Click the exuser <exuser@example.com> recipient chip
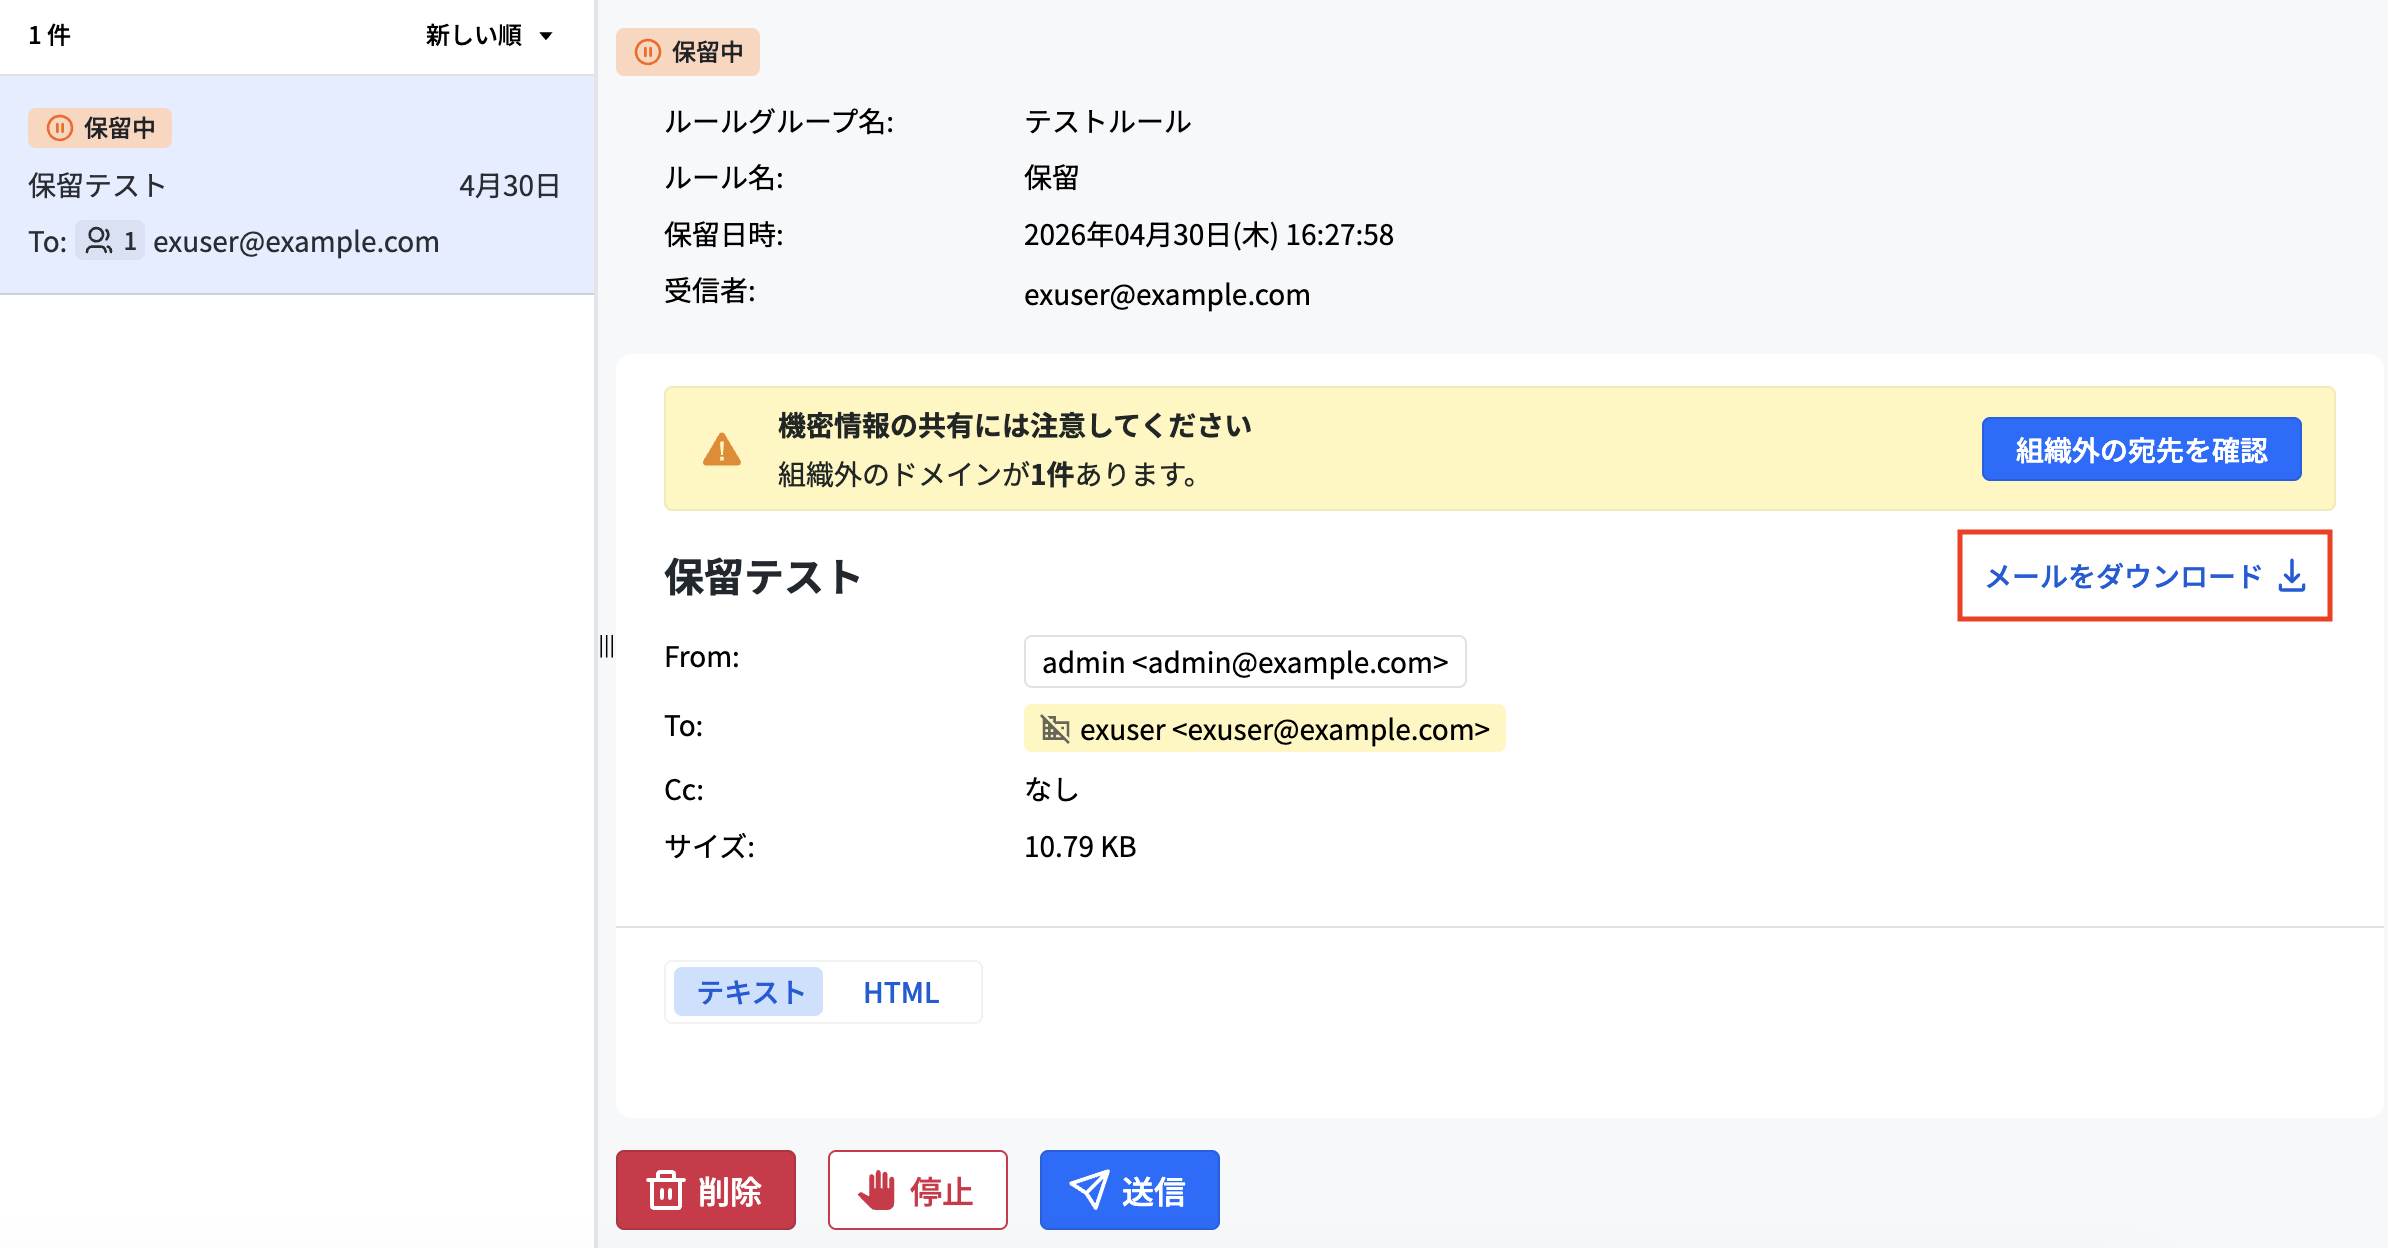Image resolution: width=2388 pixels, height=1248 pixels. 1264,729
